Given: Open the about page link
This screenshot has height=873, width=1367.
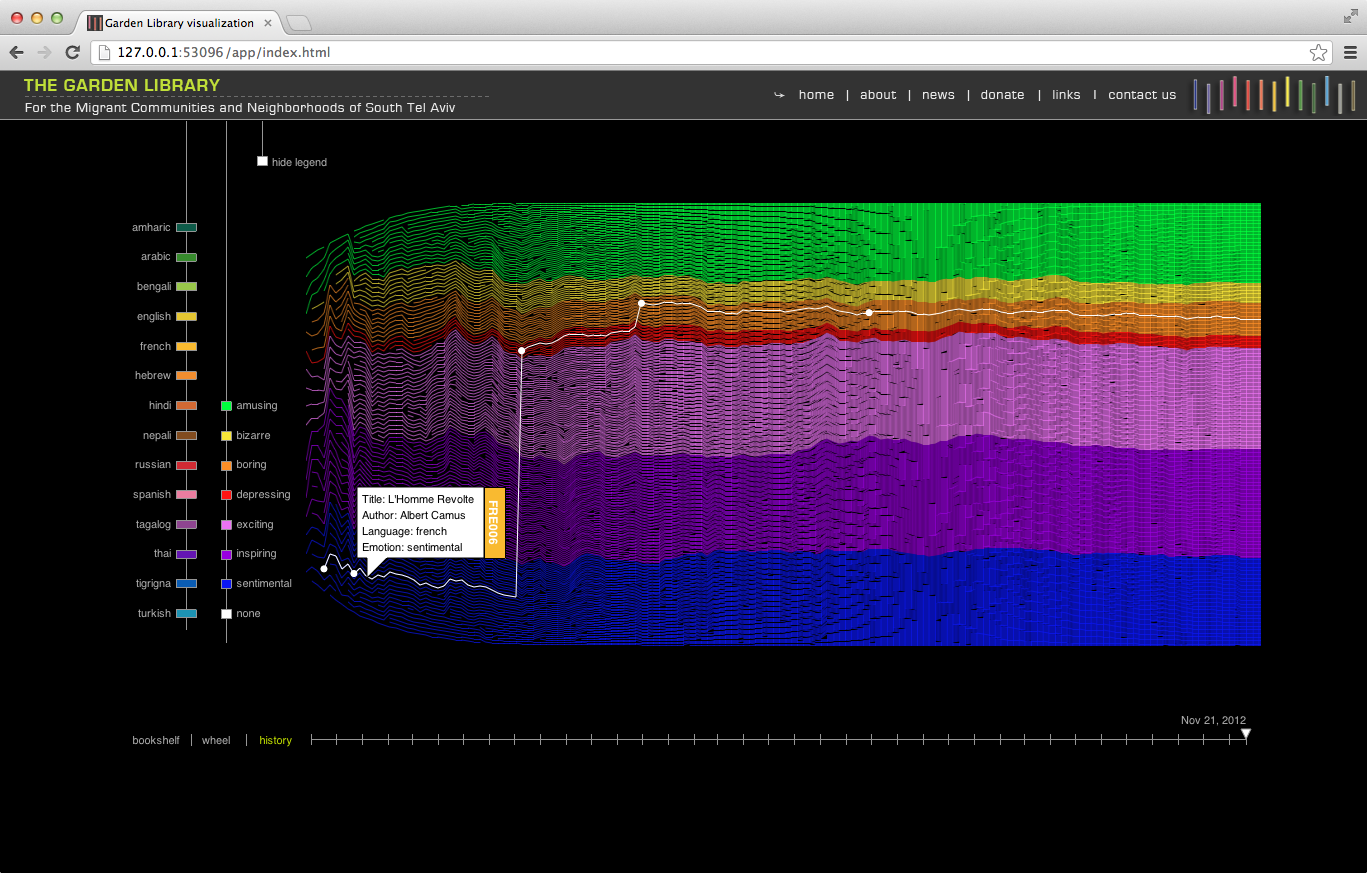Looking at the screenshot, I should 878,95.
